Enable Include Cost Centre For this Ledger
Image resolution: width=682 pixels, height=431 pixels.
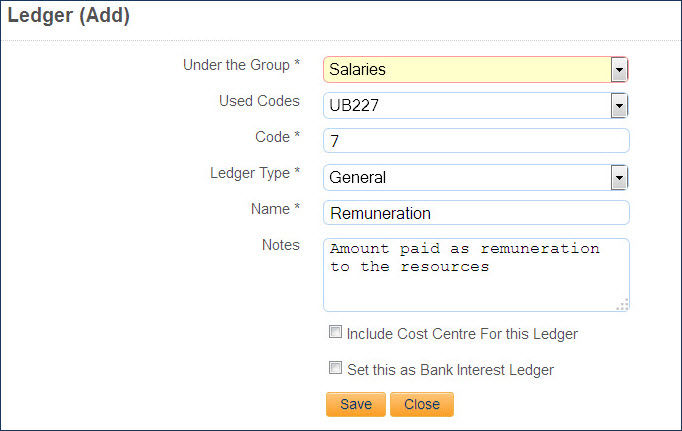click(x=335, y=332)
